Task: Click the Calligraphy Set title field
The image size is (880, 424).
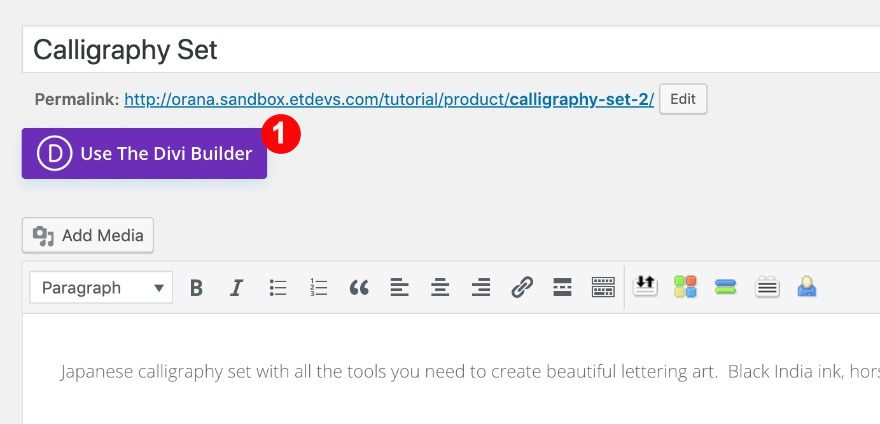Action: click(x=450, y=50)
